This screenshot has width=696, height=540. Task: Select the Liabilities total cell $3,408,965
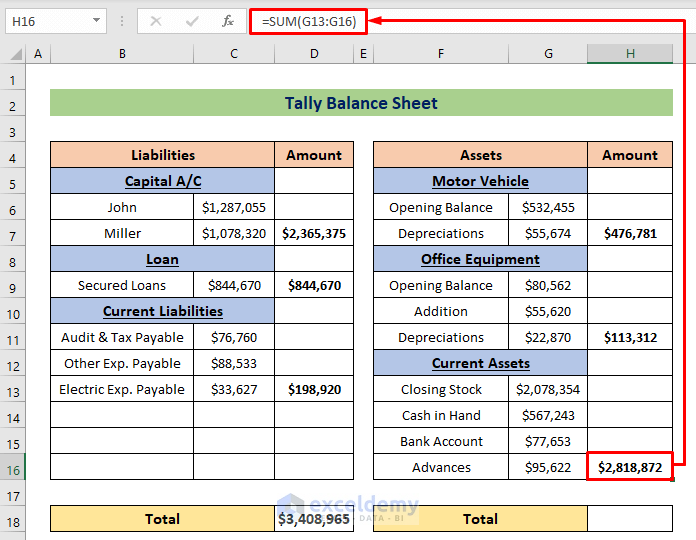(x=314, y=519)
